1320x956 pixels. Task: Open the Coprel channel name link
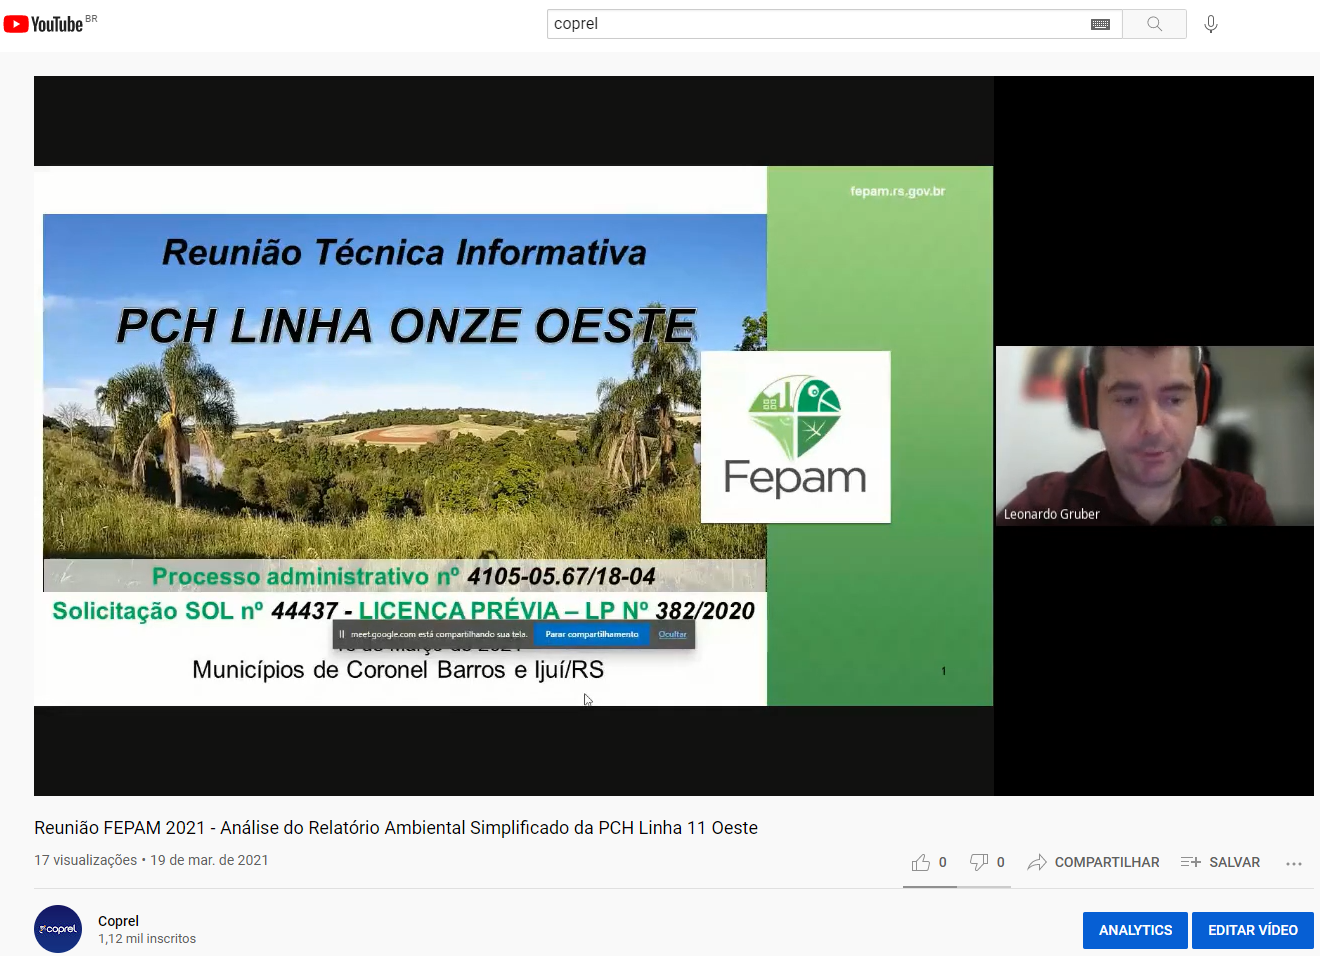118,921
